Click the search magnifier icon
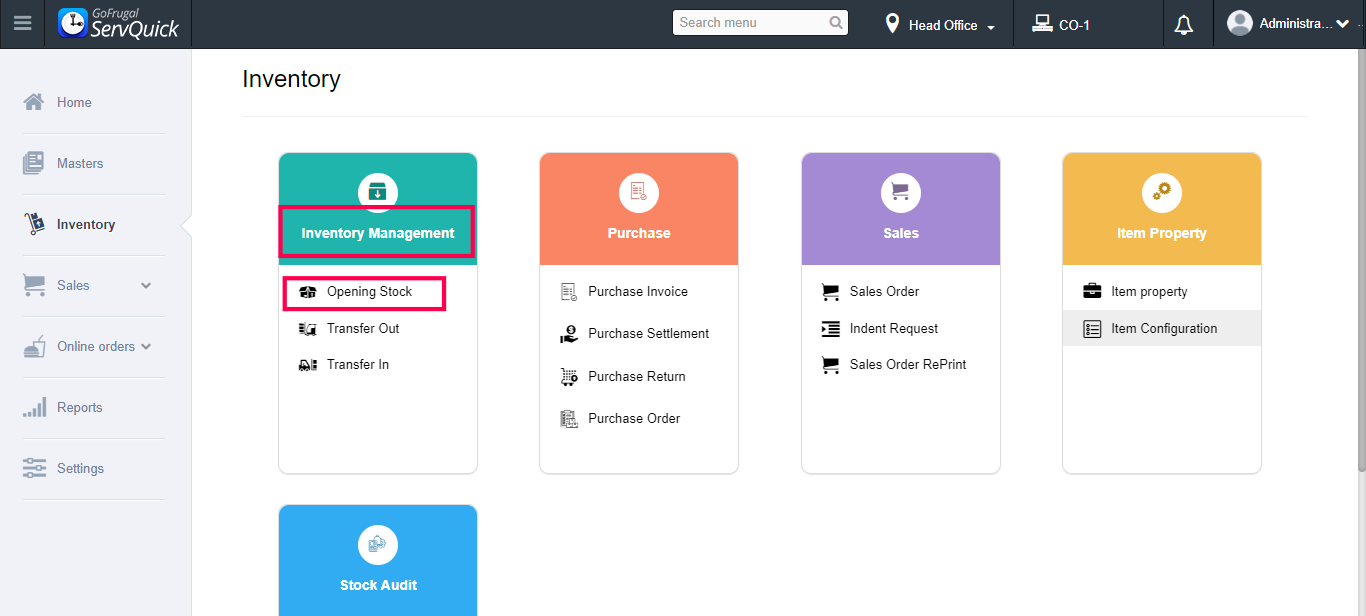 (836, 23)
